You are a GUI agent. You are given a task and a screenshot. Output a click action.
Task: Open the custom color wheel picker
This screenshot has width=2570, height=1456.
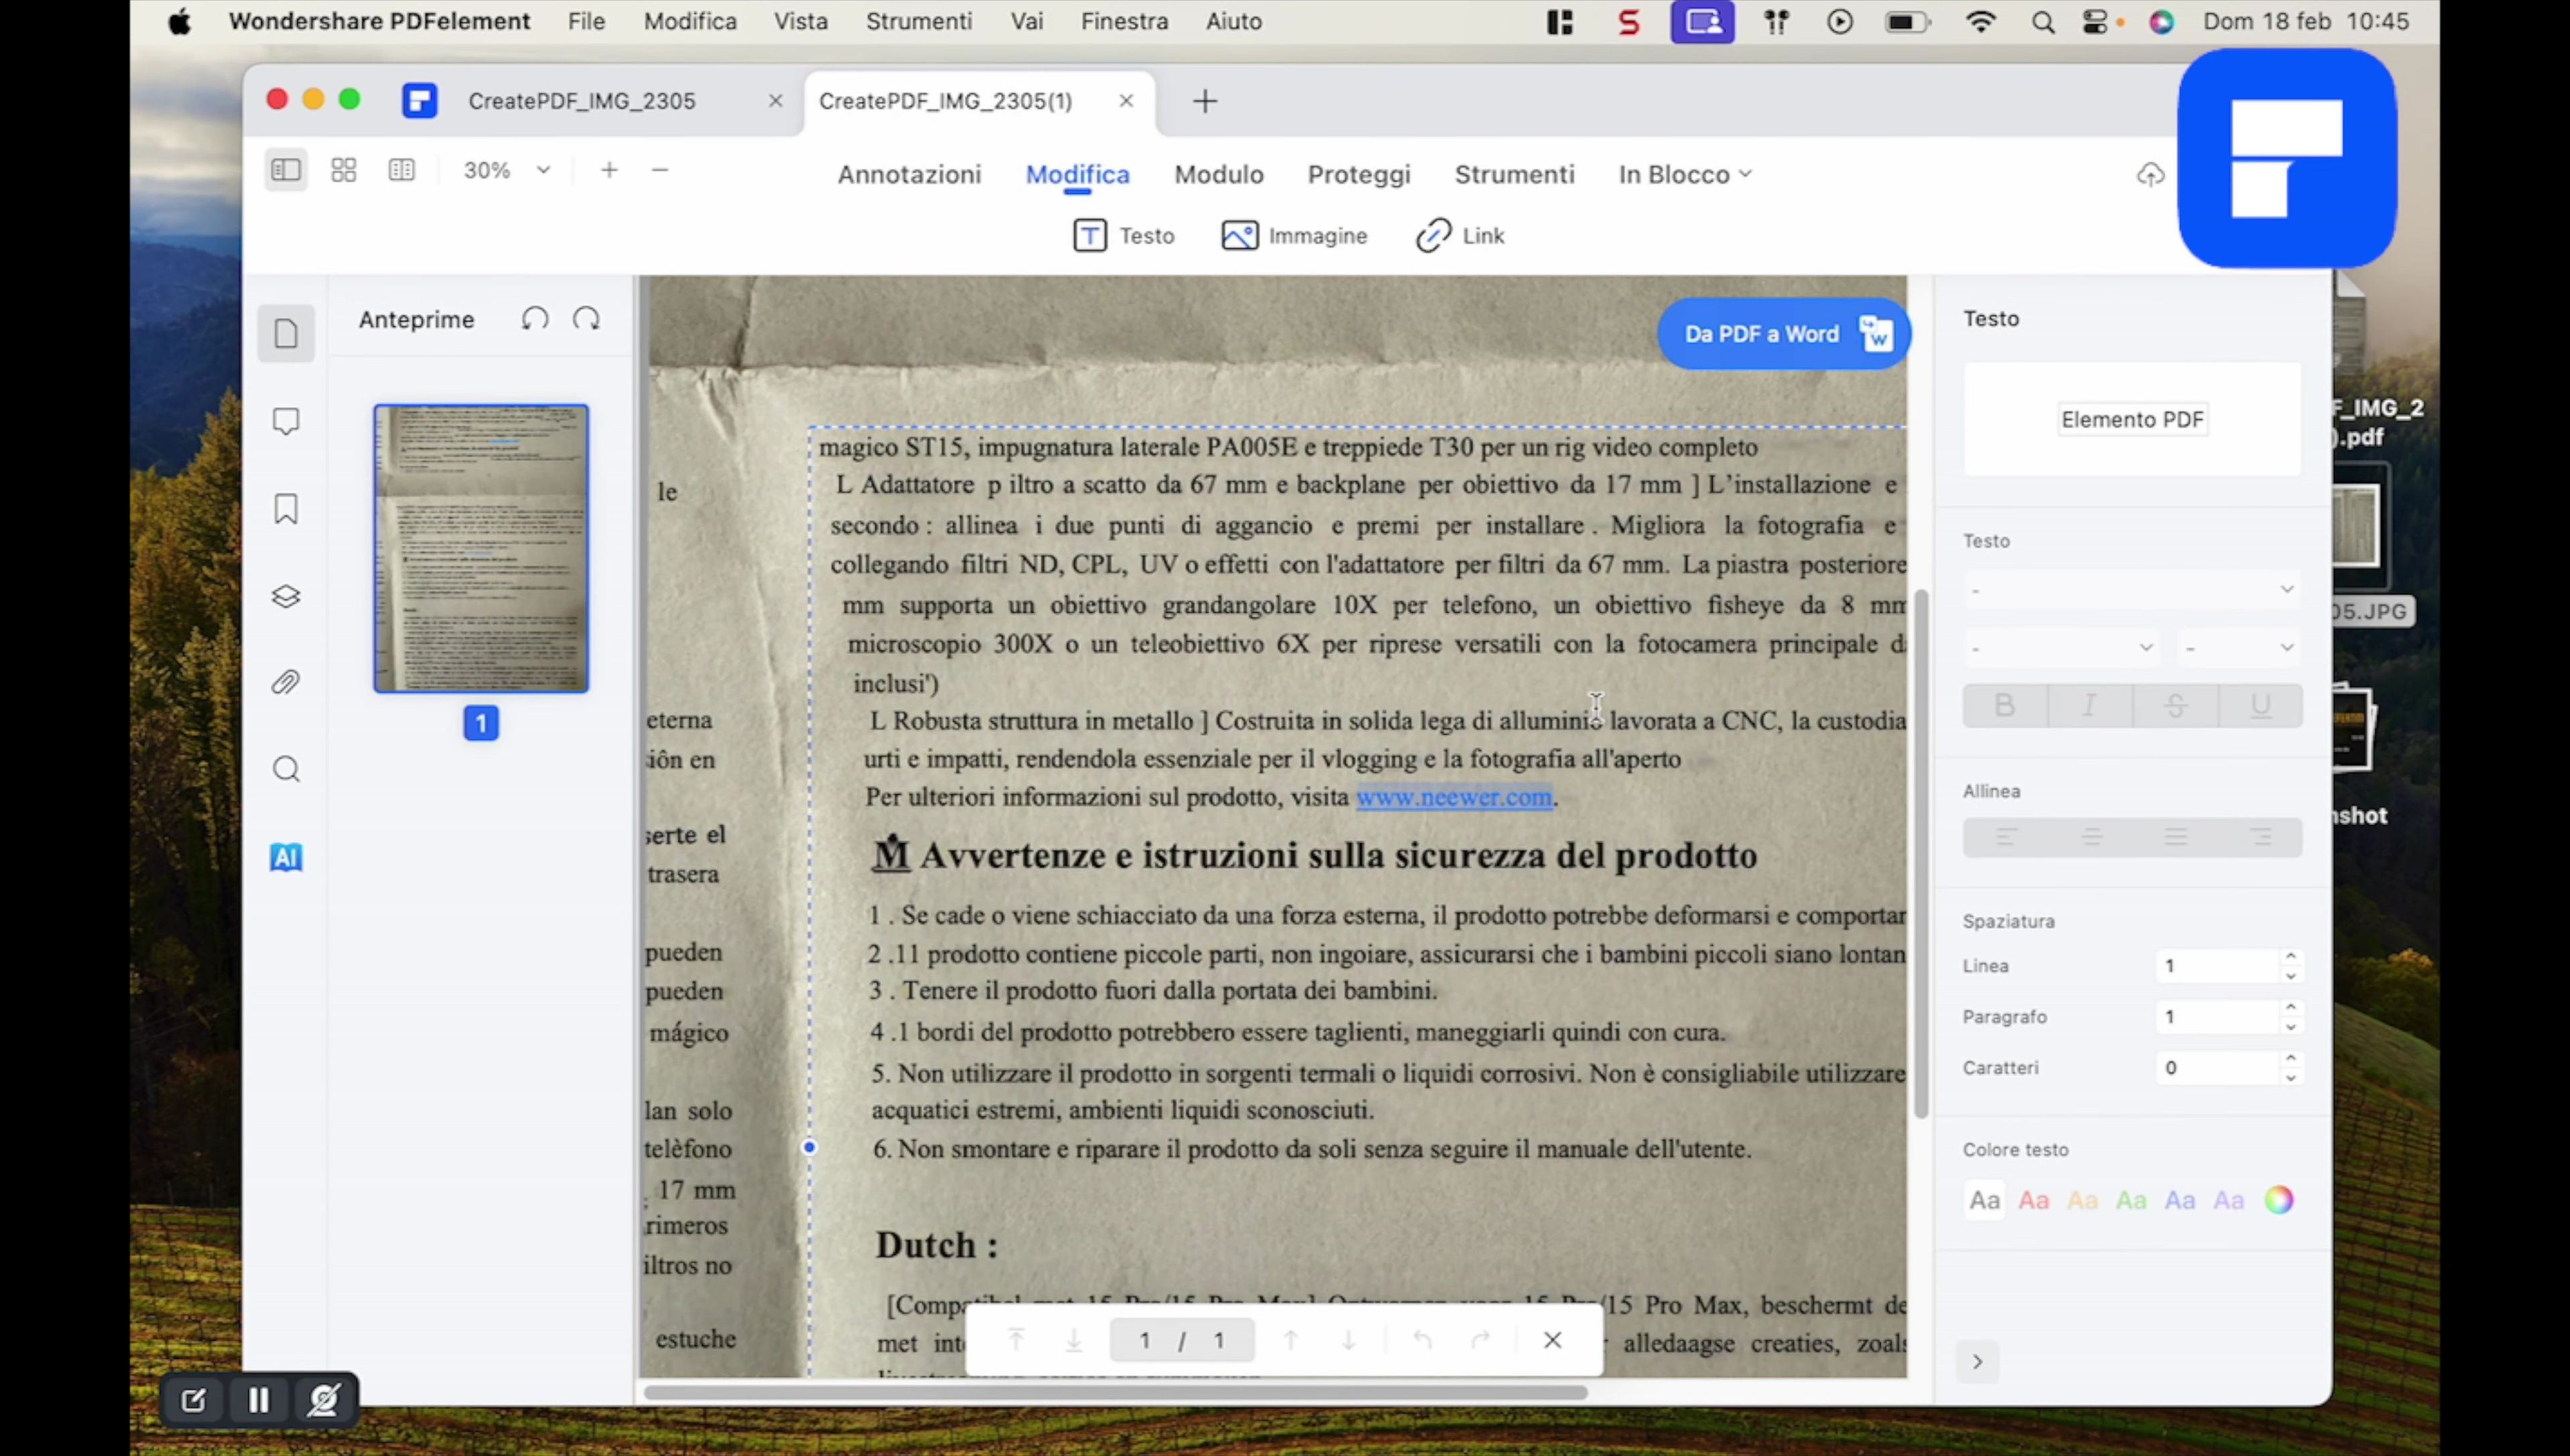[x=2279, y=1200]
